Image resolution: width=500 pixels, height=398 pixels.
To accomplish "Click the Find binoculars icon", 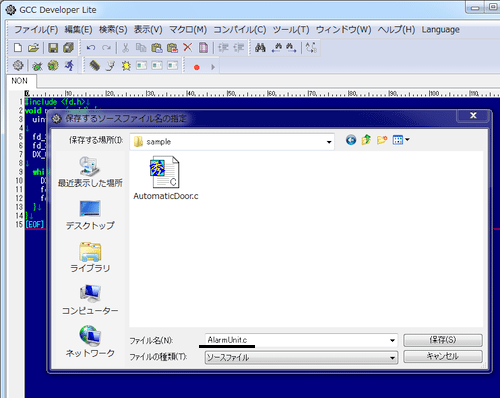I will [x=260, y=48].
